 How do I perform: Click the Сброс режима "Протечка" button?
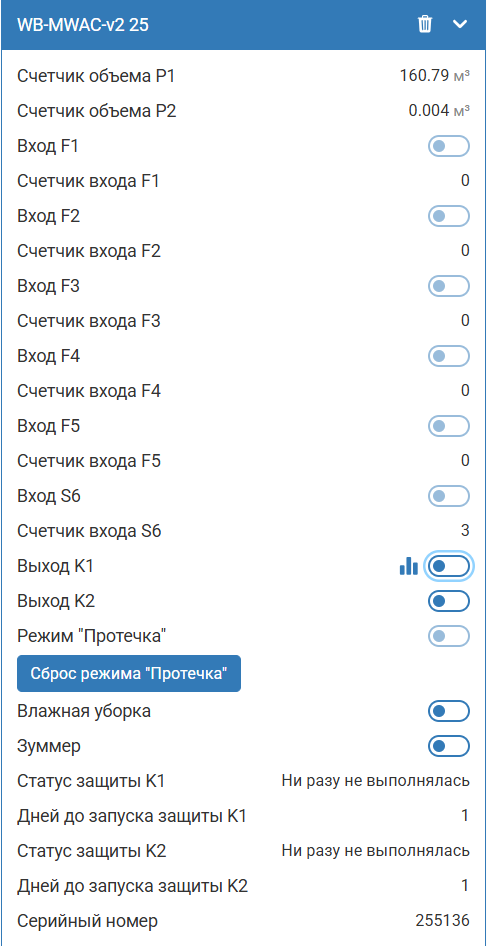pos(129,673)
